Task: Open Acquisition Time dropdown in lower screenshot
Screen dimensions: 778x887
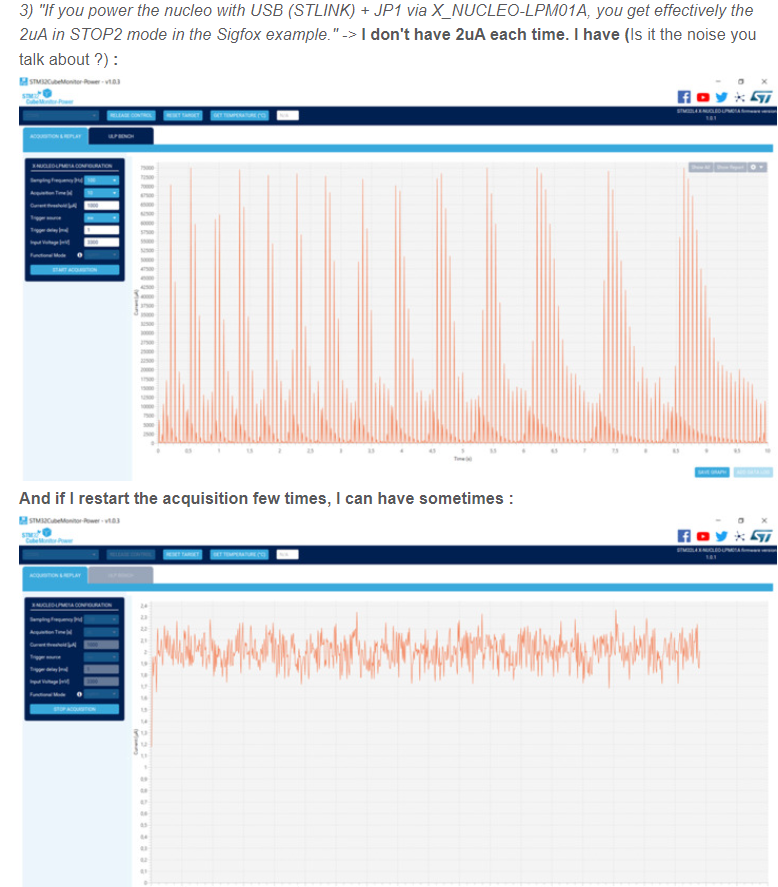Action: click(101, 632)
